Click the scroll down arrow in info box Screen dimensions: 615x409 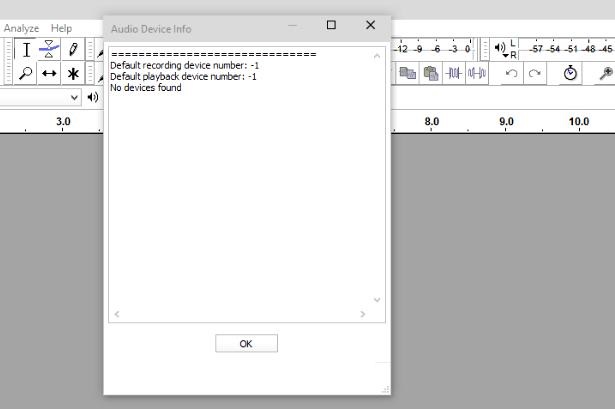tap(377, 300)
